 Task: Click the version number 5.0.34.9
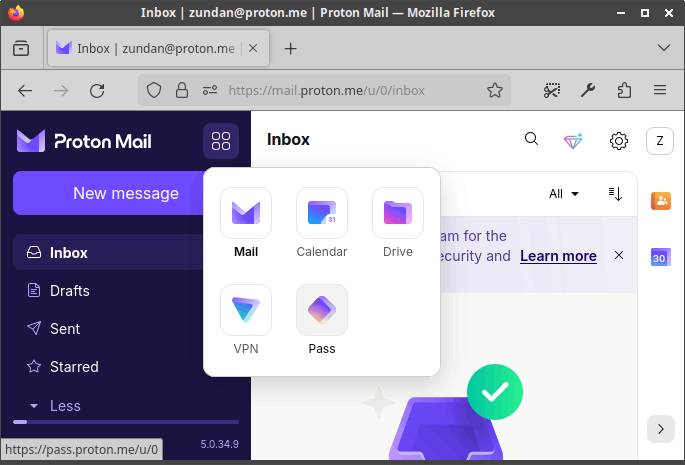pyautogui.click(x=220, y=444)
